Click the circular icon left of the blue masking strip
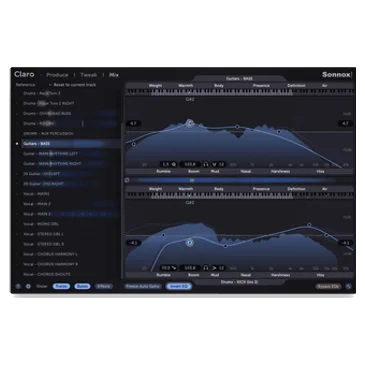 [127, 180]
